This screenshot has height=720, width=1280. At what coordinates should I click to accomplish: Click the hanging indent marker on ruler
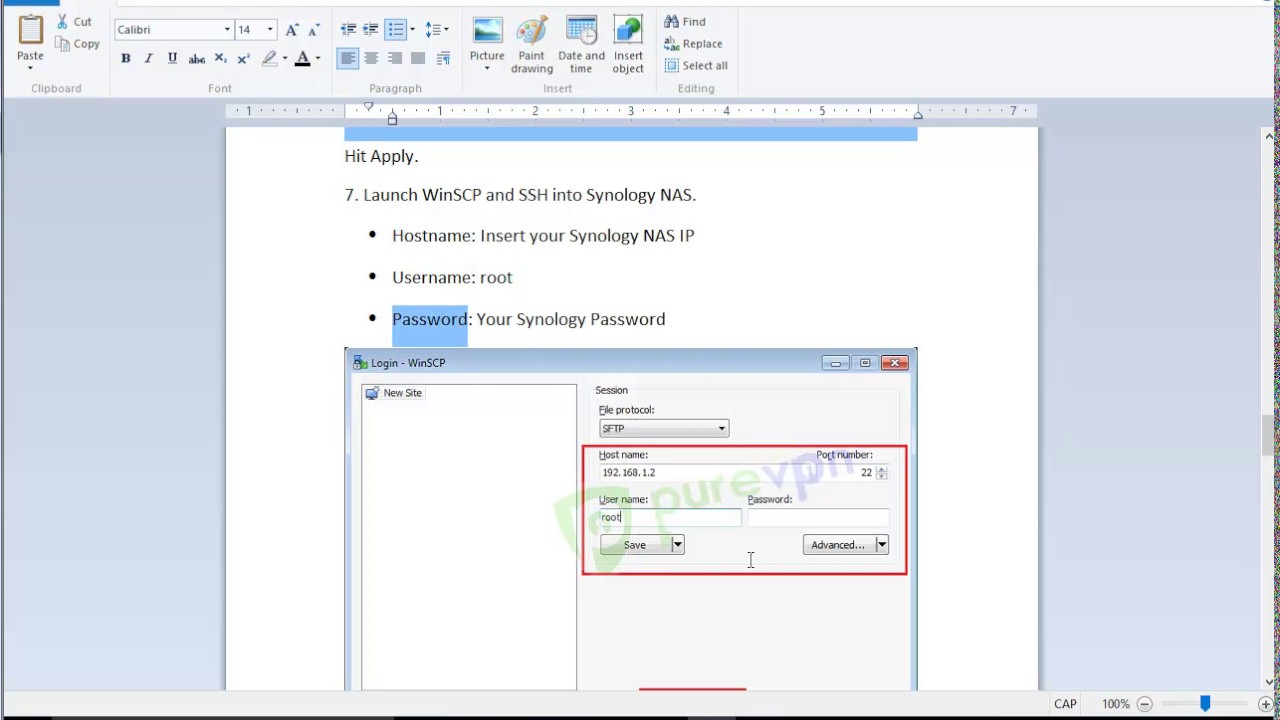pyautogui.click(x=392, y=116)
